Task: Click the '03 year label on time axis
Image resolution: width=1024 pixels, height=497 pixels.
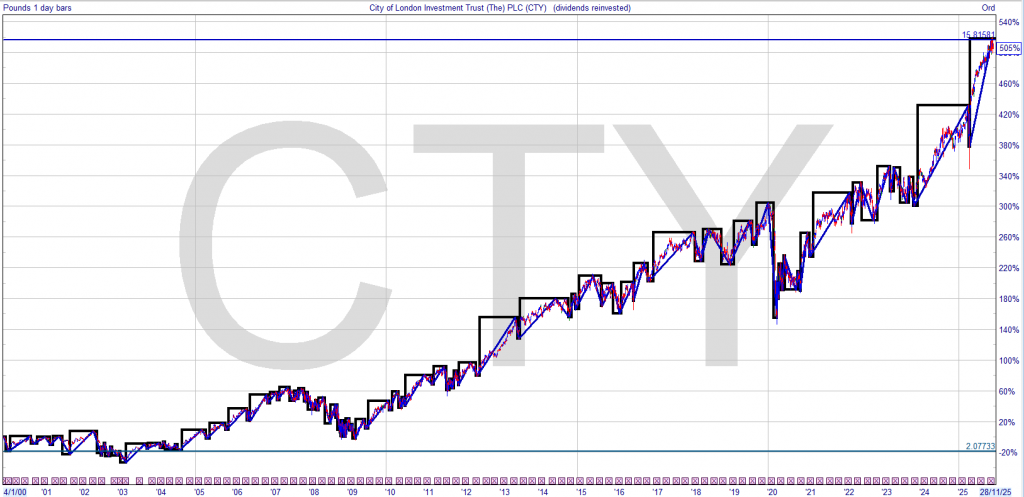Action: click(123, 492)
